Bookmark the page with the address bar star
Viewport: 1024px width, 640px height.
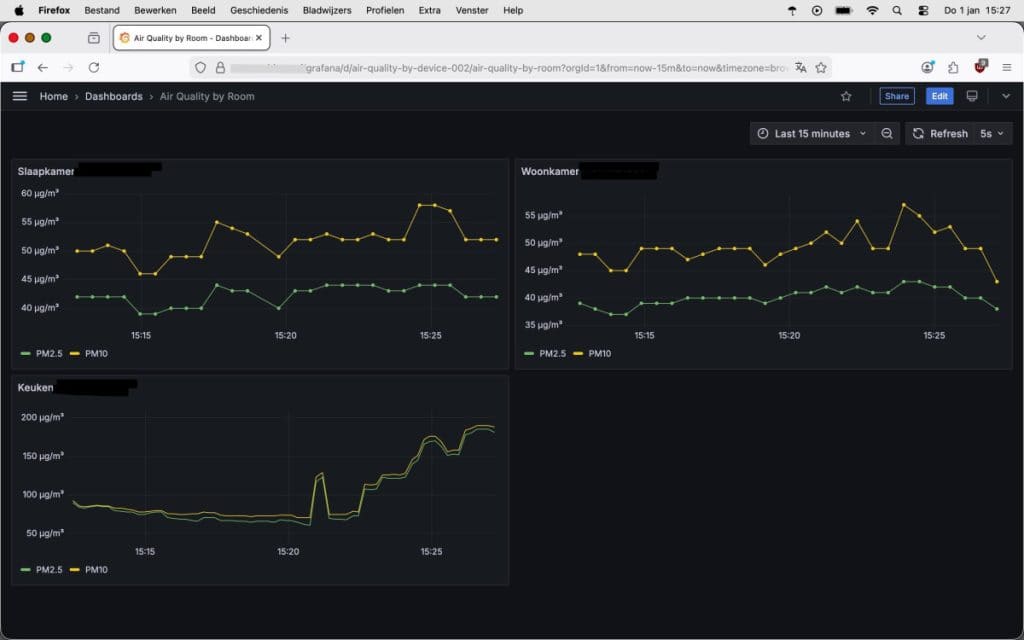[821, 67]
